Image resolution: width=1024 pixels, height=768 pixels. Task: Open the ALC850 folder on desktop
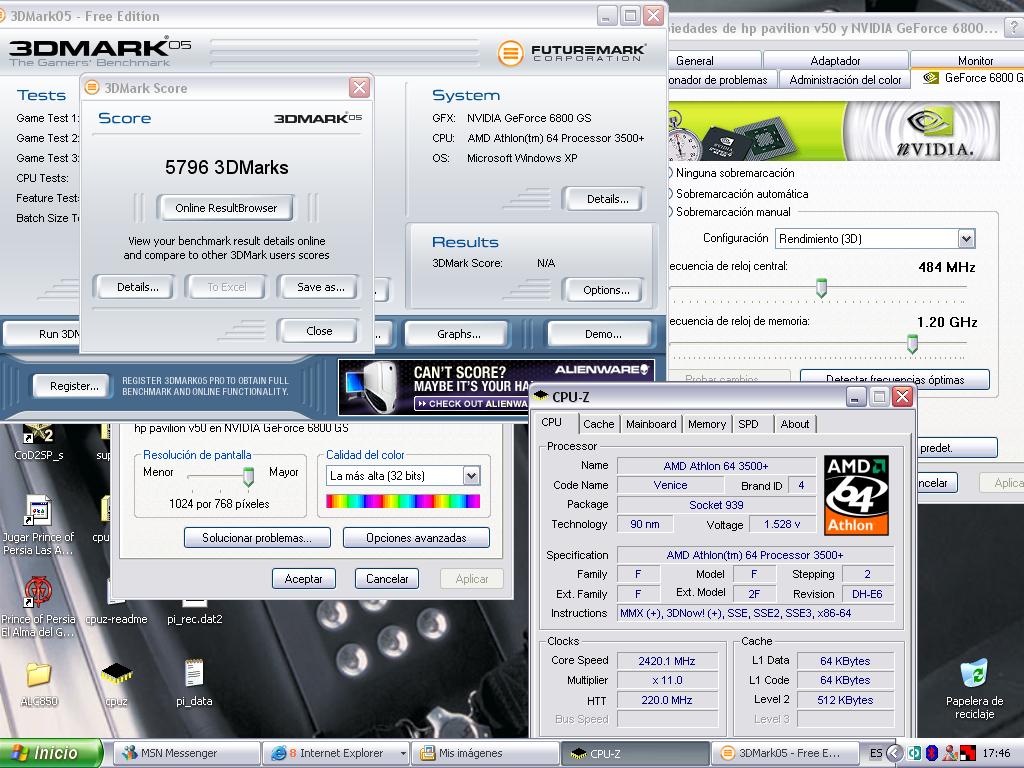click(39, 675)
